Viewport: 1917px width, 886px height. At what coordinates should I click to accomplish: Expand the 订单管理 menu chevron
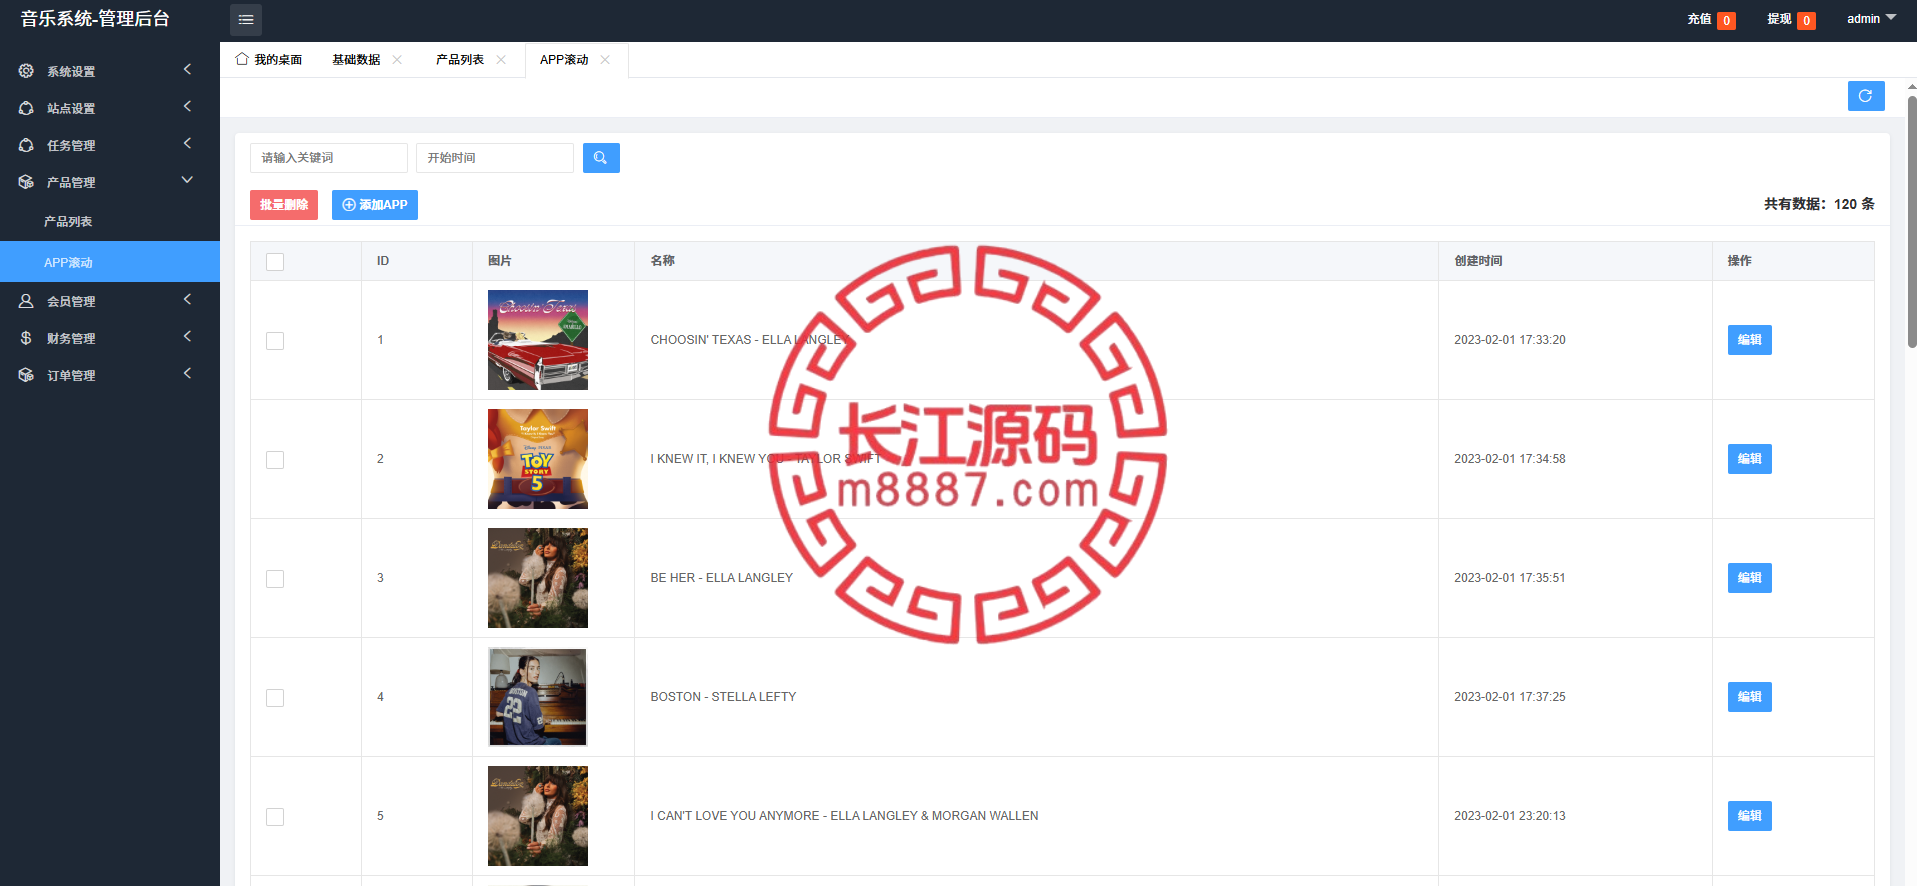pos(187,373)
